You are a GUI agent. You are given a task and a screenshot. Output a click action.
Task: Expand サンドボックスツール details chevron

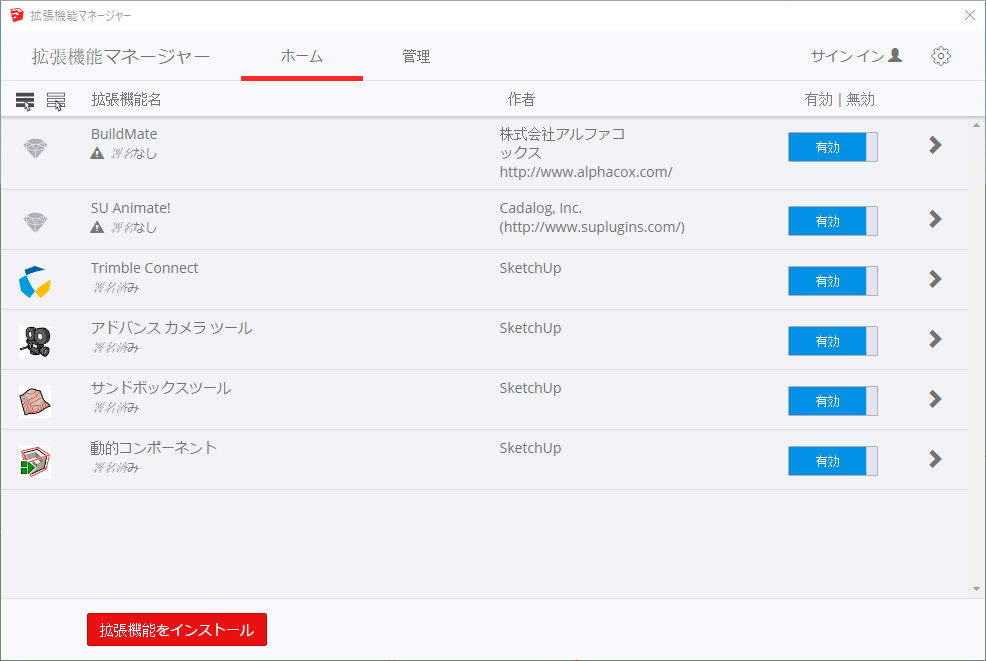[935, 399]
